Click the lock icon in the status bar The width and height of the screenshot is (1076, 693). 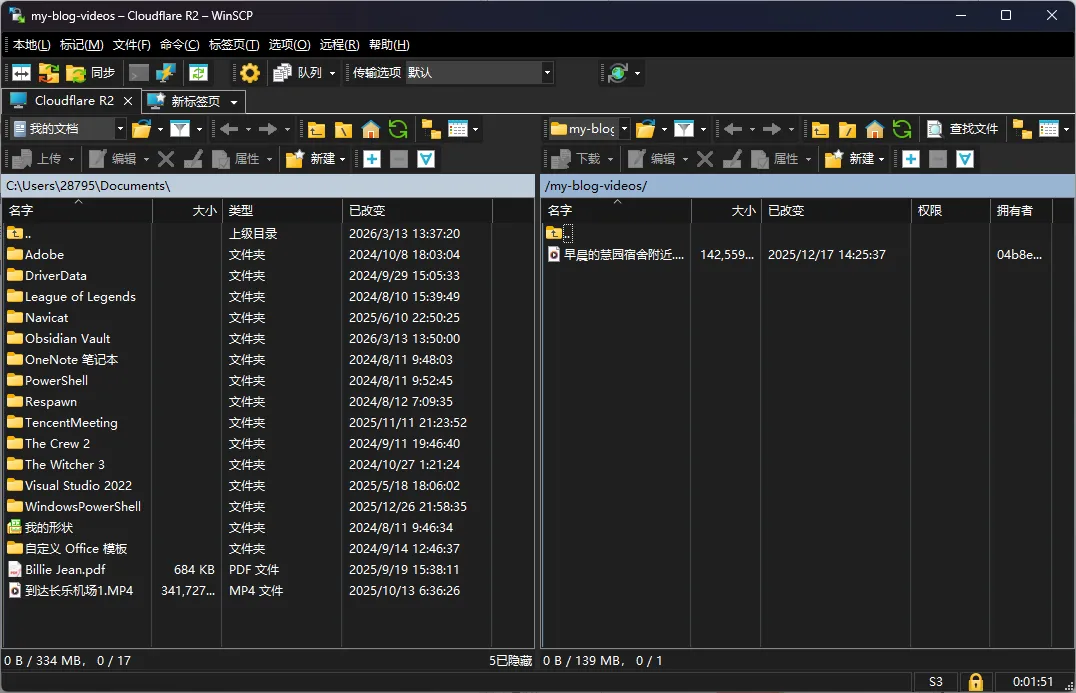(x=977, y=681)
